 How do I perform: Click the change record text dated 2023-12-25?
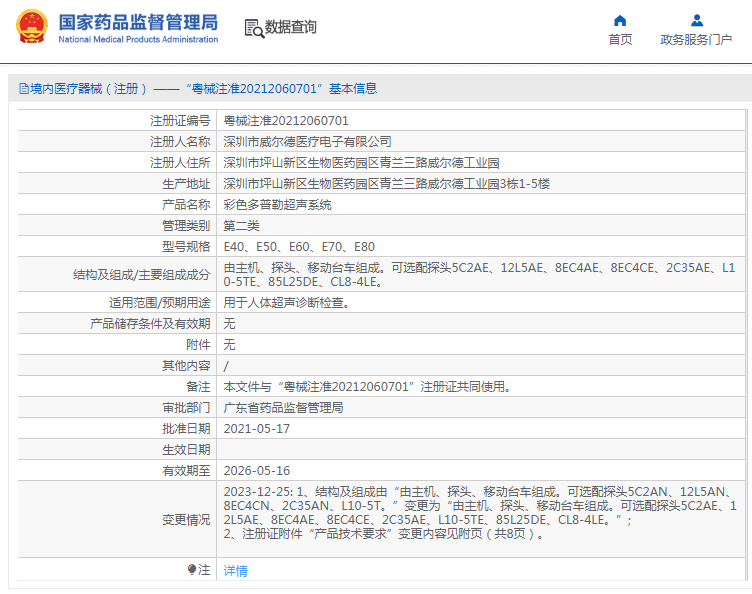[480, 512]
